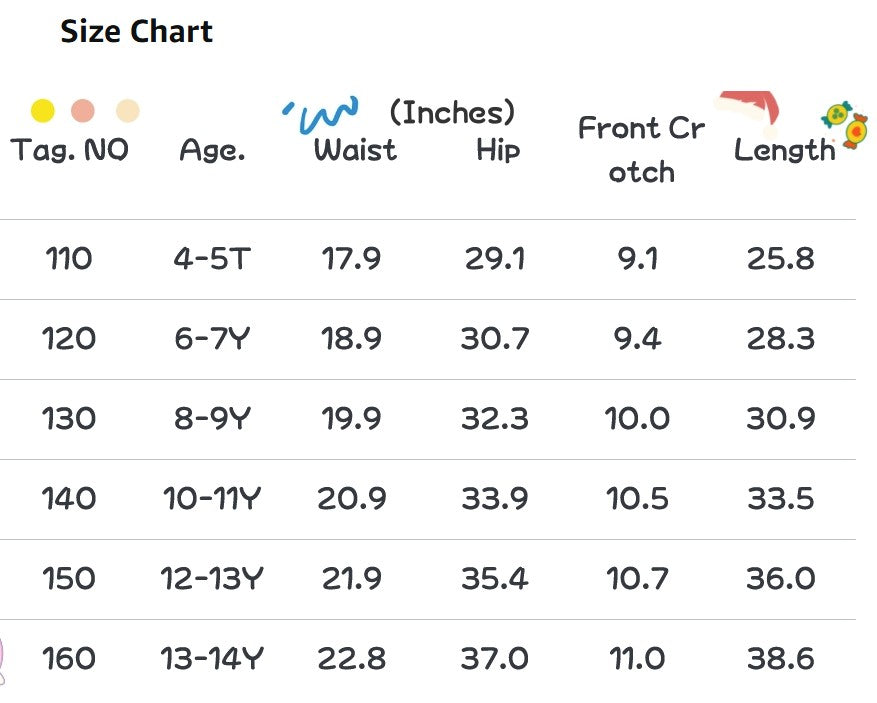Viewport: 877px width, 703px height.
Task: Click the Santa hat icon
Action: click(750, 110)
